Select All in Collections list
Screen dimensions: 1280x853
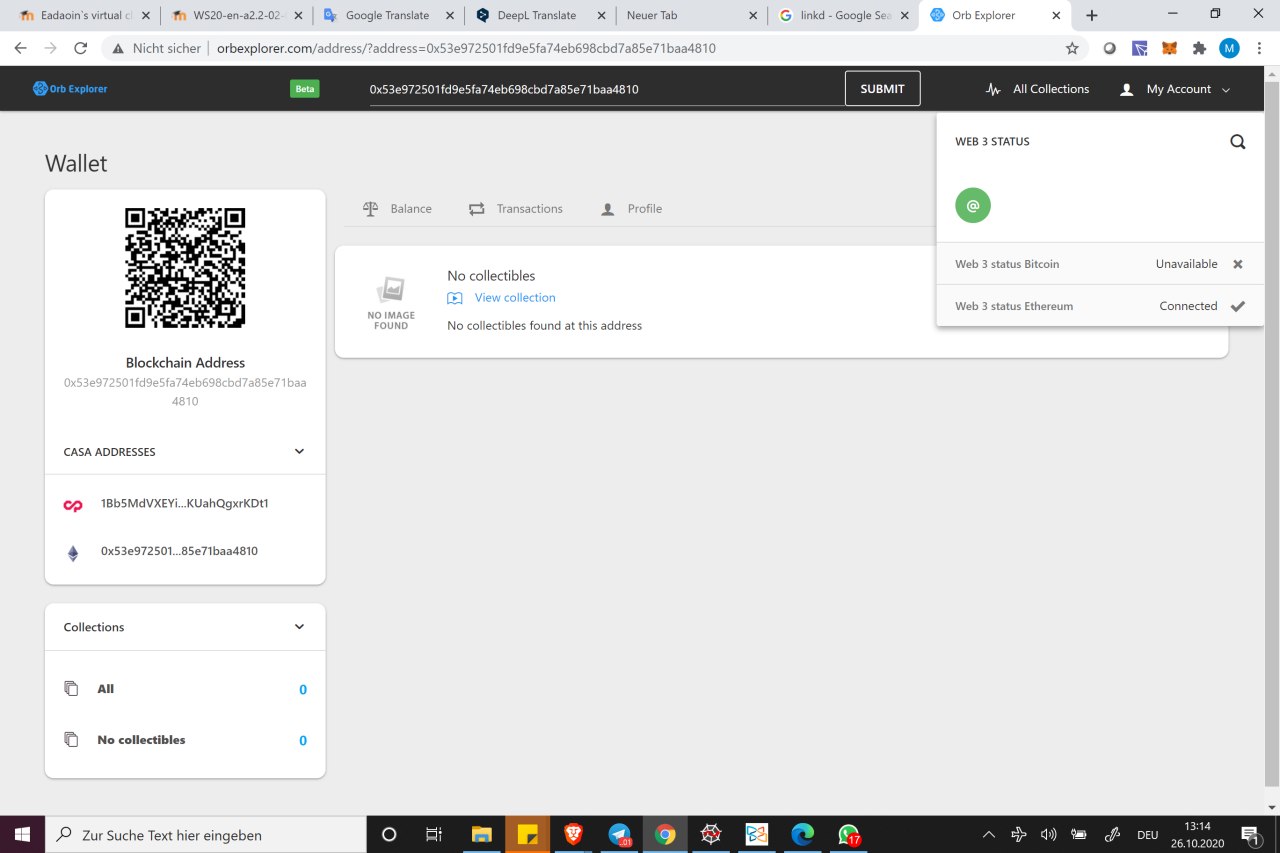click(106, 689)
